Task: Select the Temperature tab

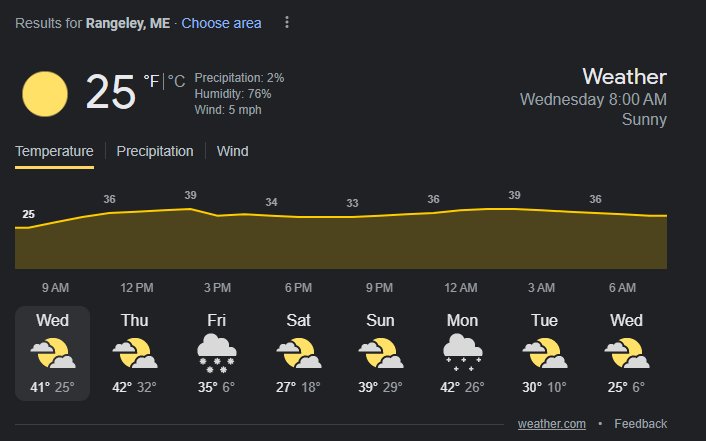Action: coord(54,151)
